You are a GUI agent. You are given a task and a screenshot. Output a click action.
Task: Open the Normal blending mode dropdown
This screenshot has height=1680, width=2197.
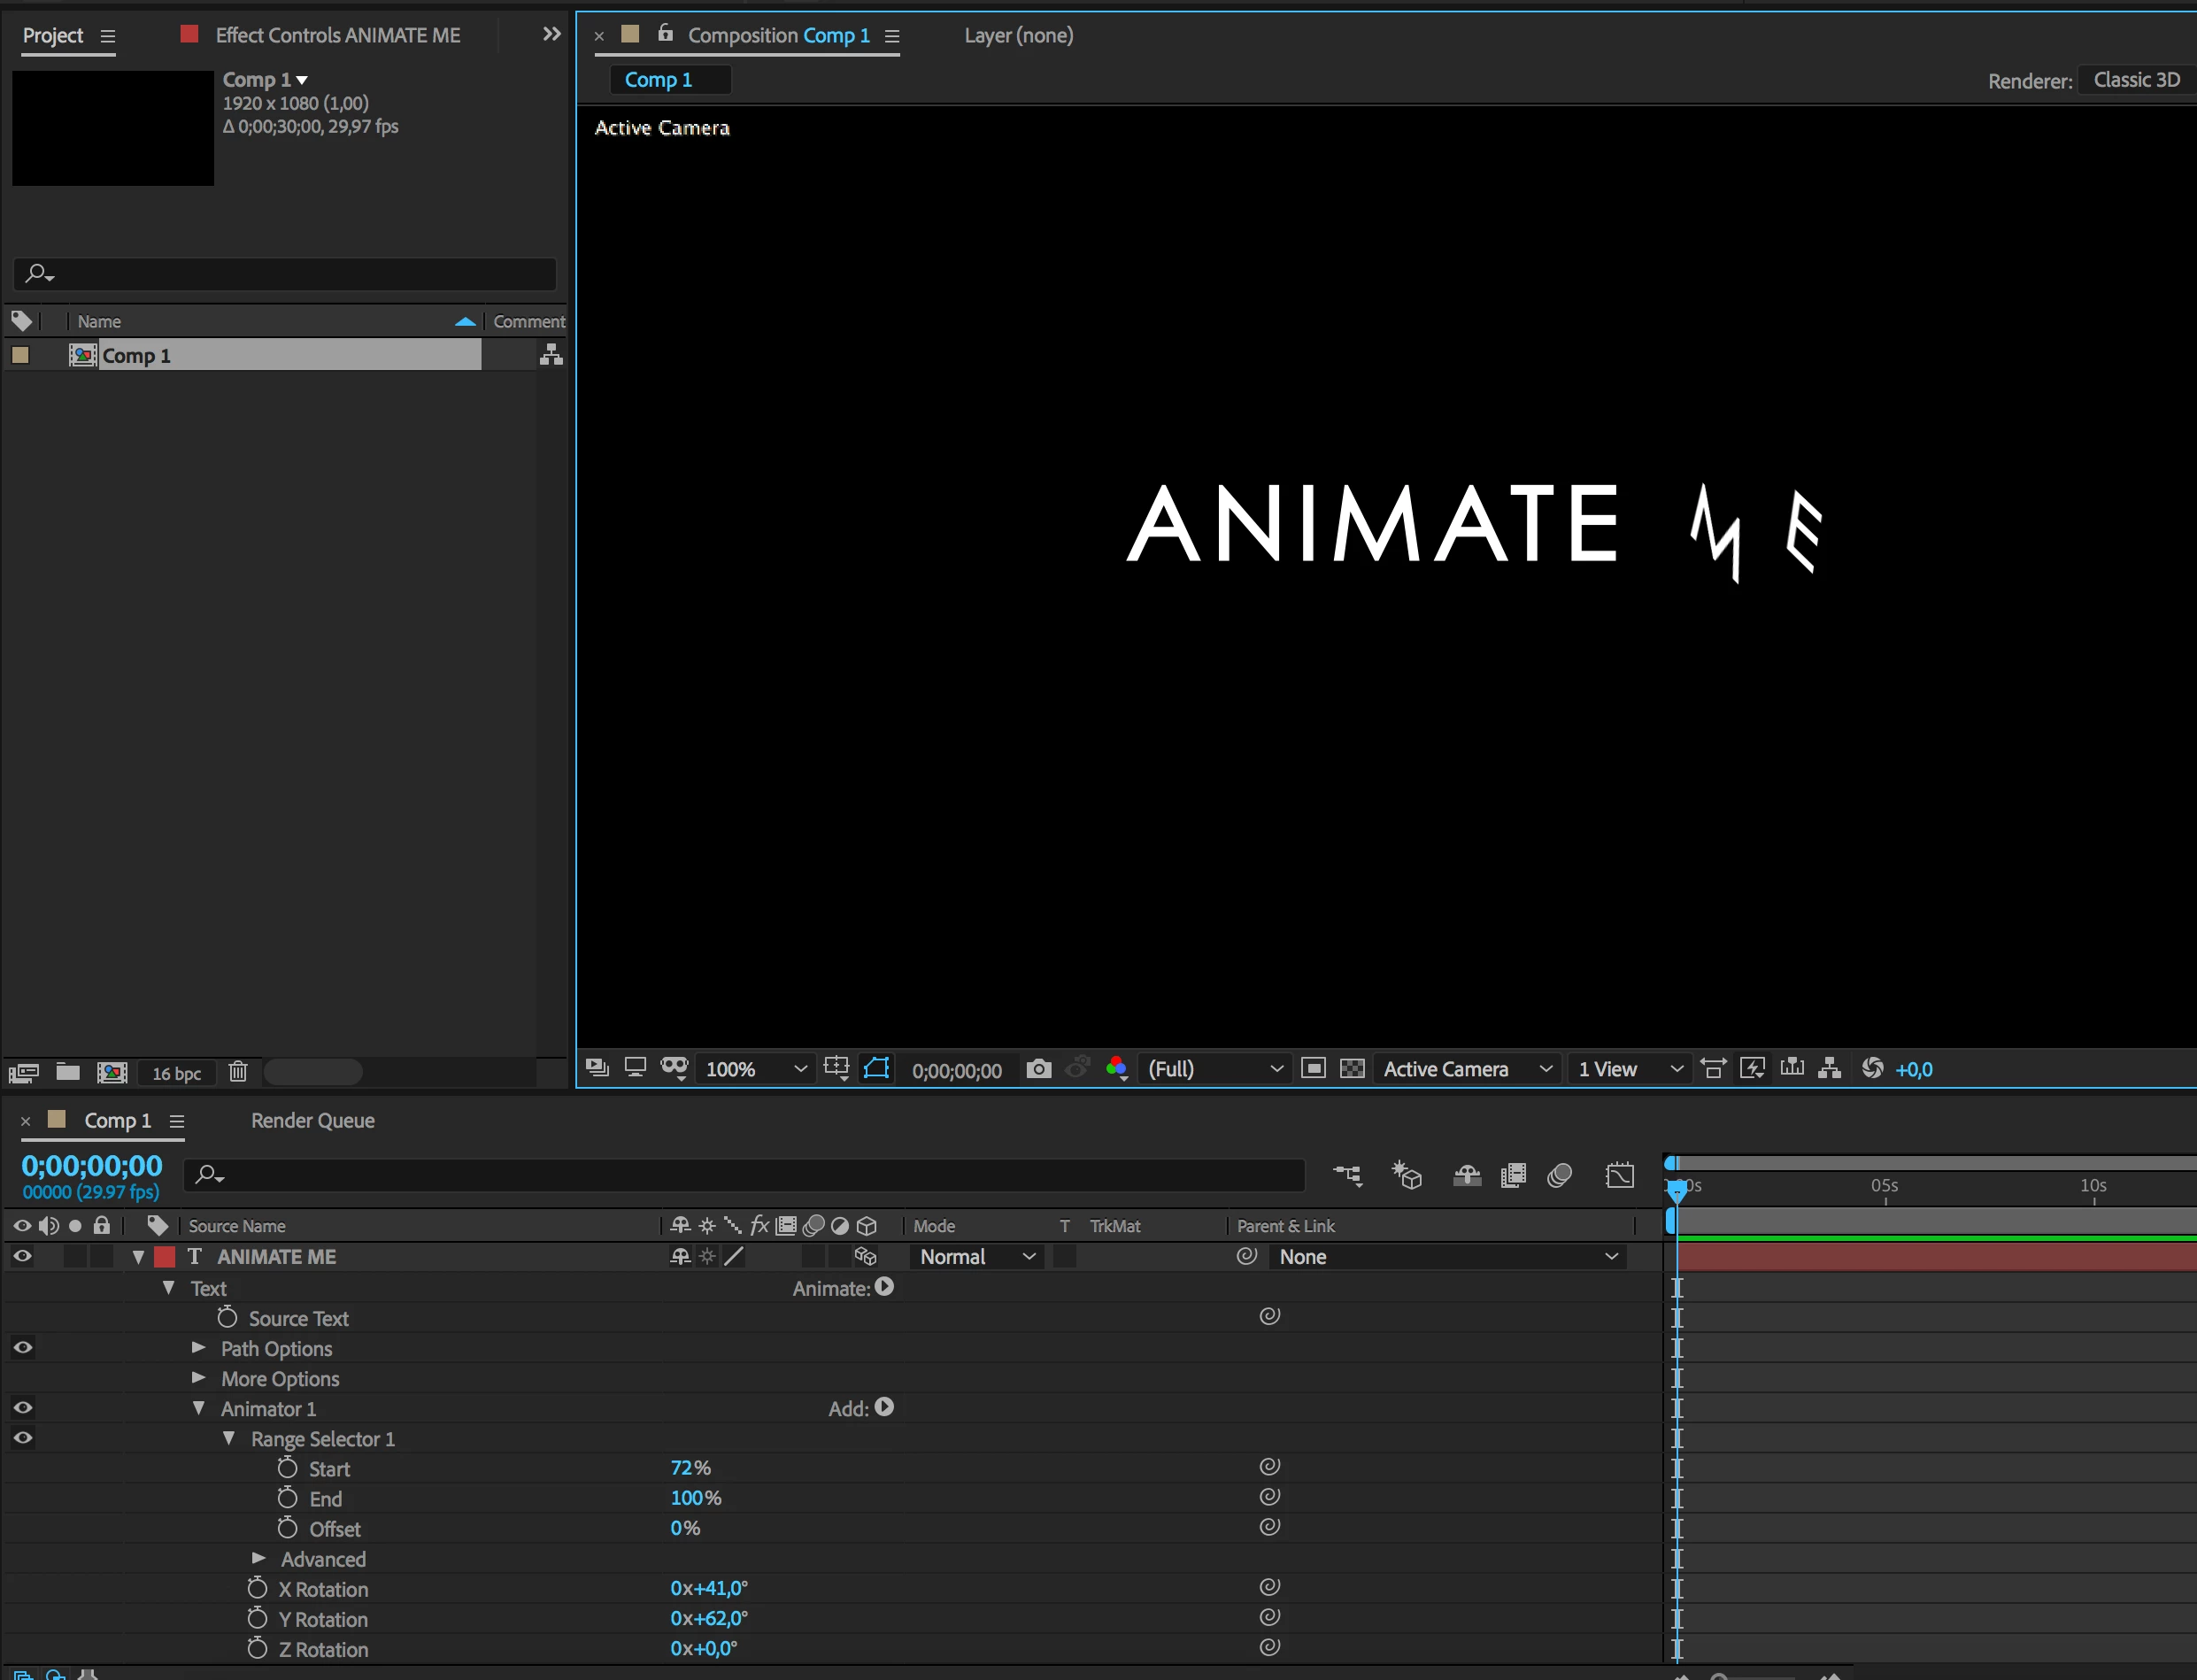point(976,1257)
